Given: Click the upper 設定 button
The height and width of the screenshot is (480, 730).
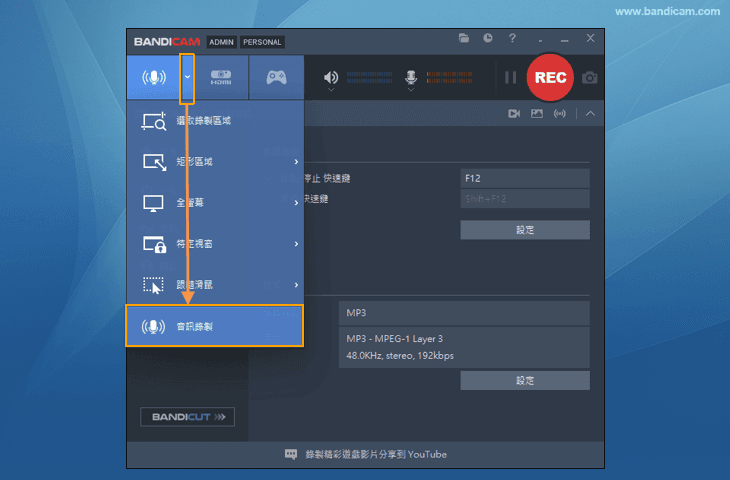Looking at the screenshot, I should pyautogui.click(x=525, y=230).
